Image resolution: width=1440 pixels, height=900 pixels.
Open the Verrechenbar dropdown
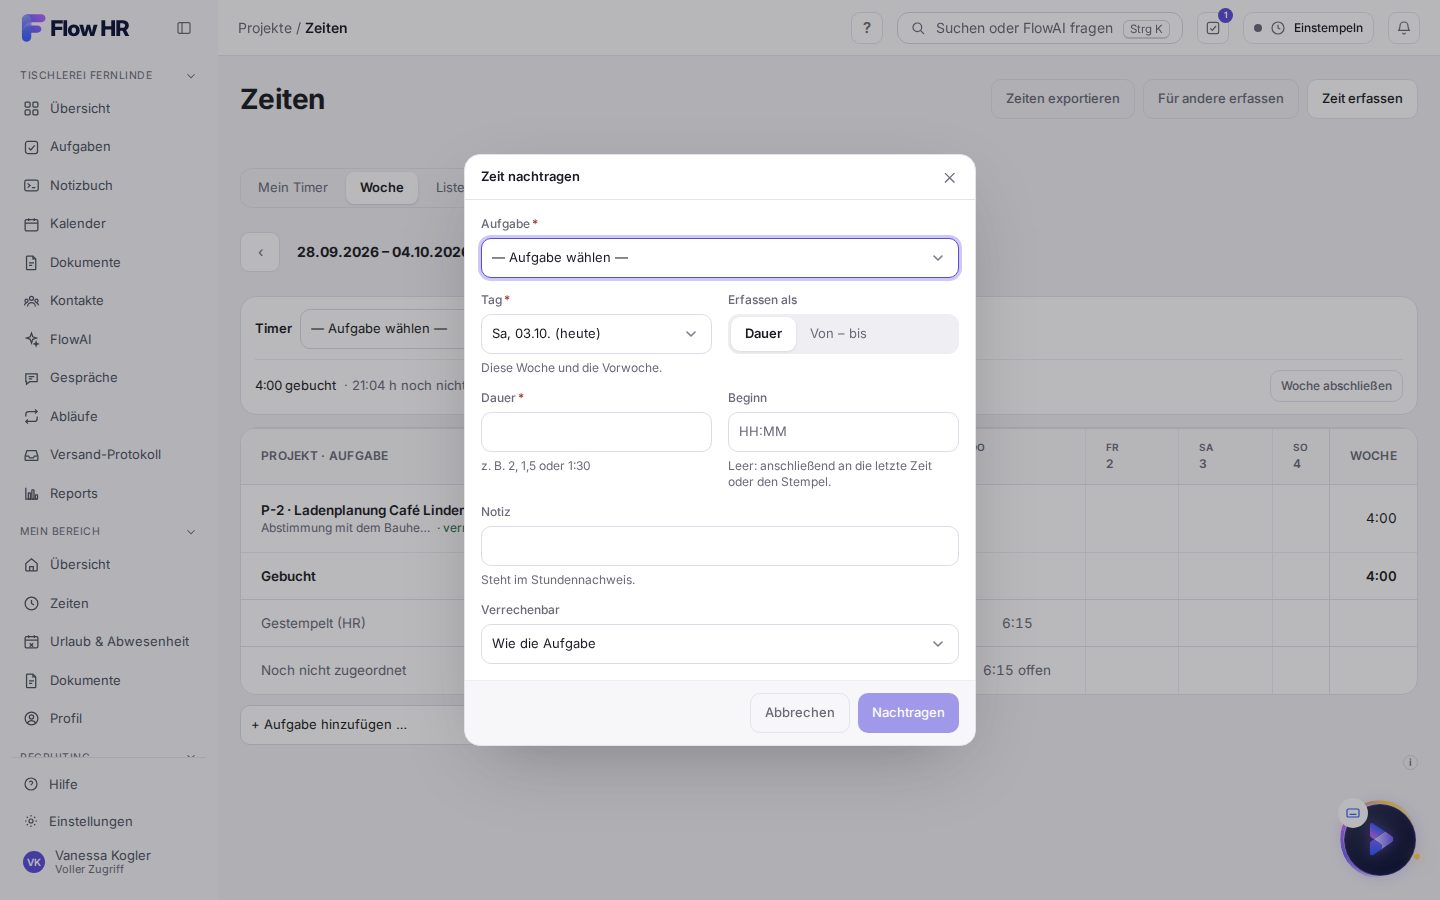pyautogui.click(x=720, y=644)
